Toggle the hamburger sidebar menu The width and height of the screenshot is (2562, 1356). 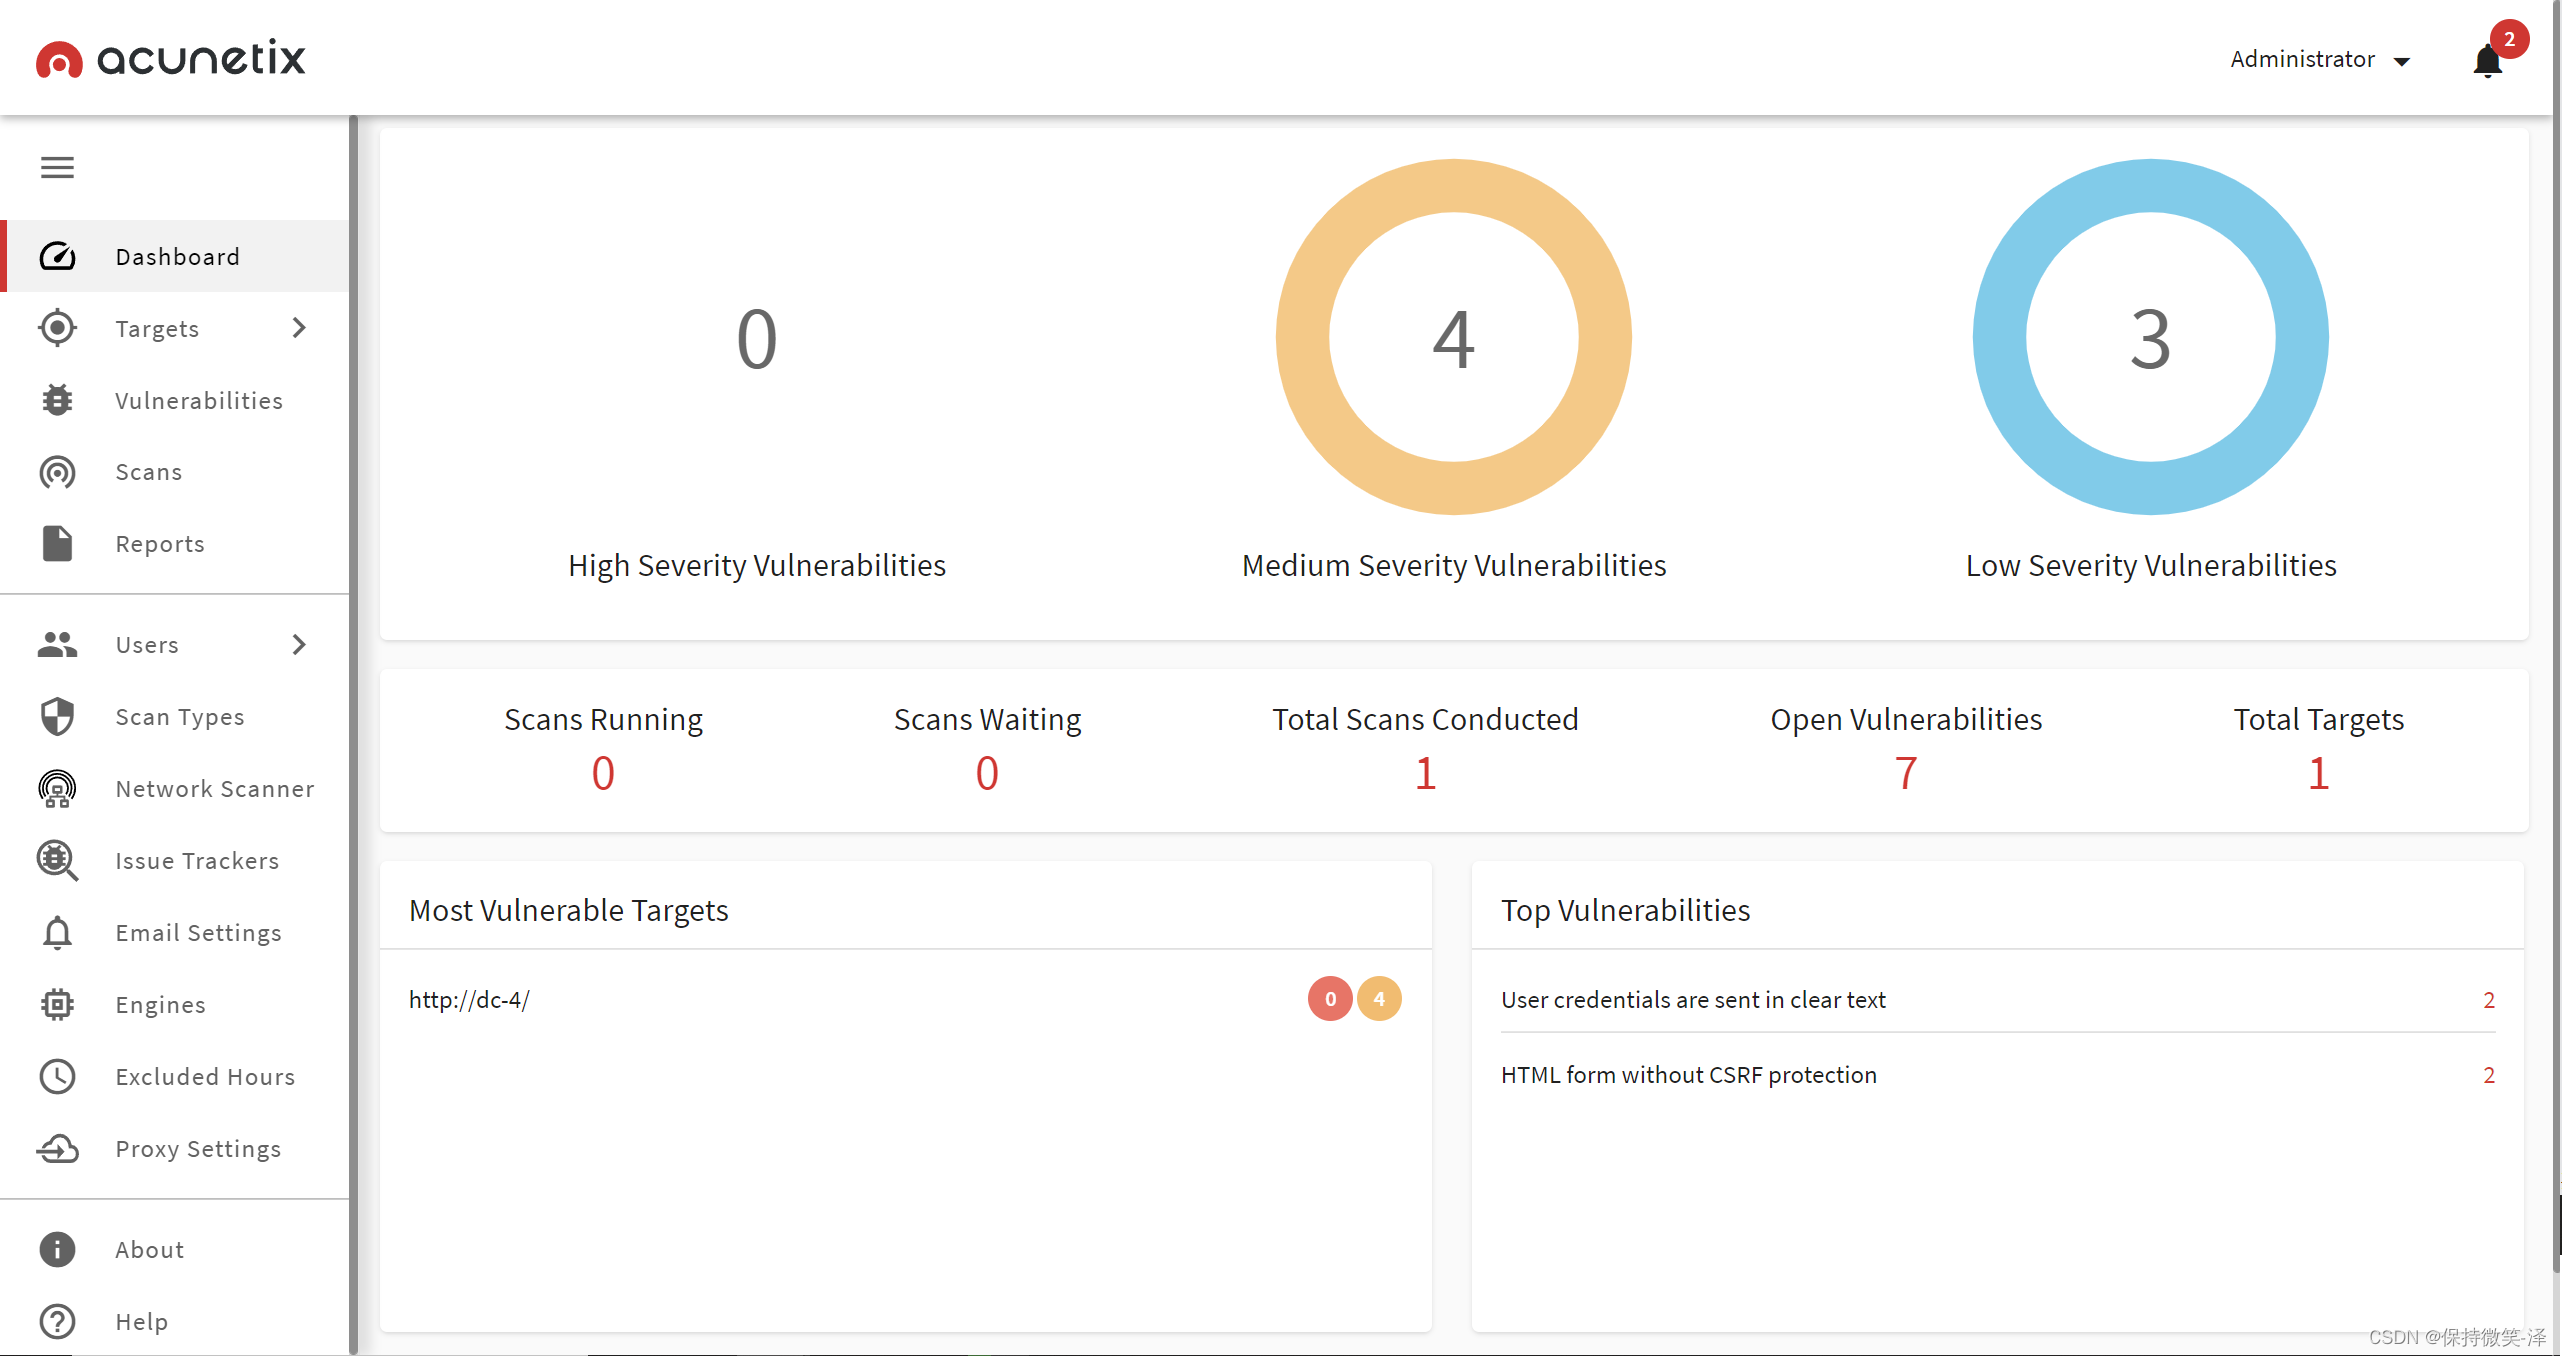pos(57,167)
